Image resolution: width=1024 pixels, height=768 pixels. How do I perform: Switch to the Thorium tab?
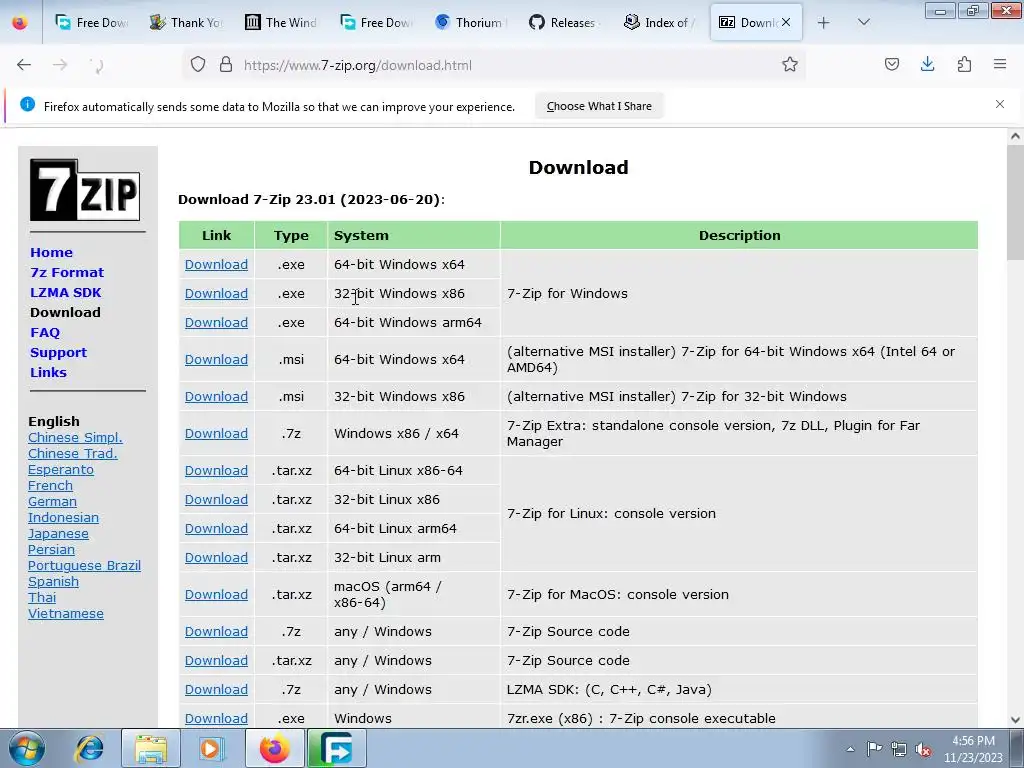(x=471, y=23)
